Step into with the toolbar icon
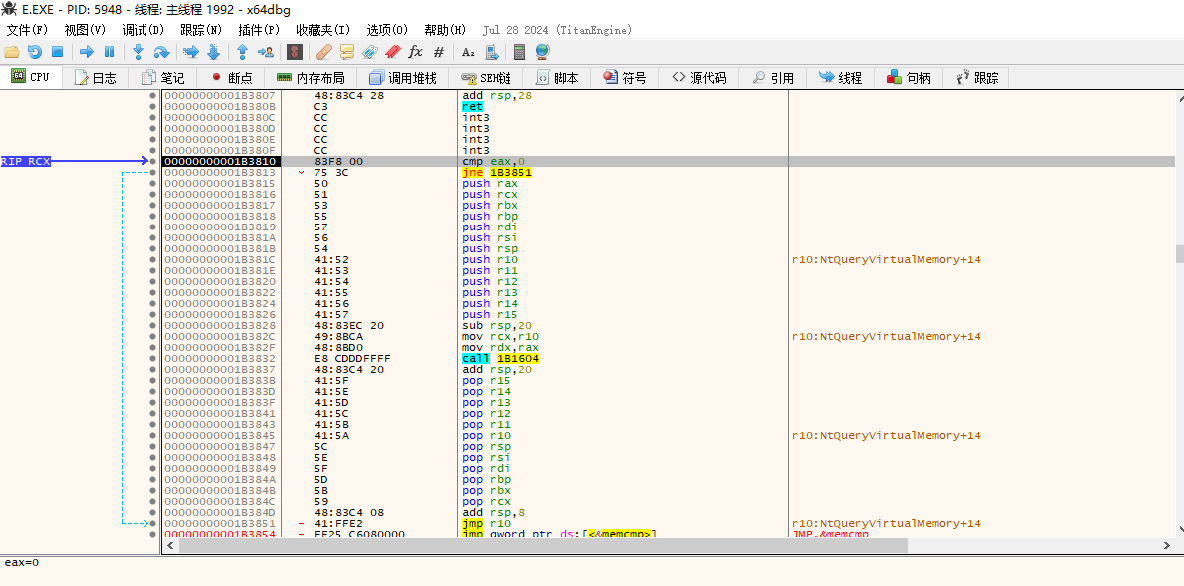This screenshot has height=586, width=1184. pyautogui.click(x=138, y=52)
